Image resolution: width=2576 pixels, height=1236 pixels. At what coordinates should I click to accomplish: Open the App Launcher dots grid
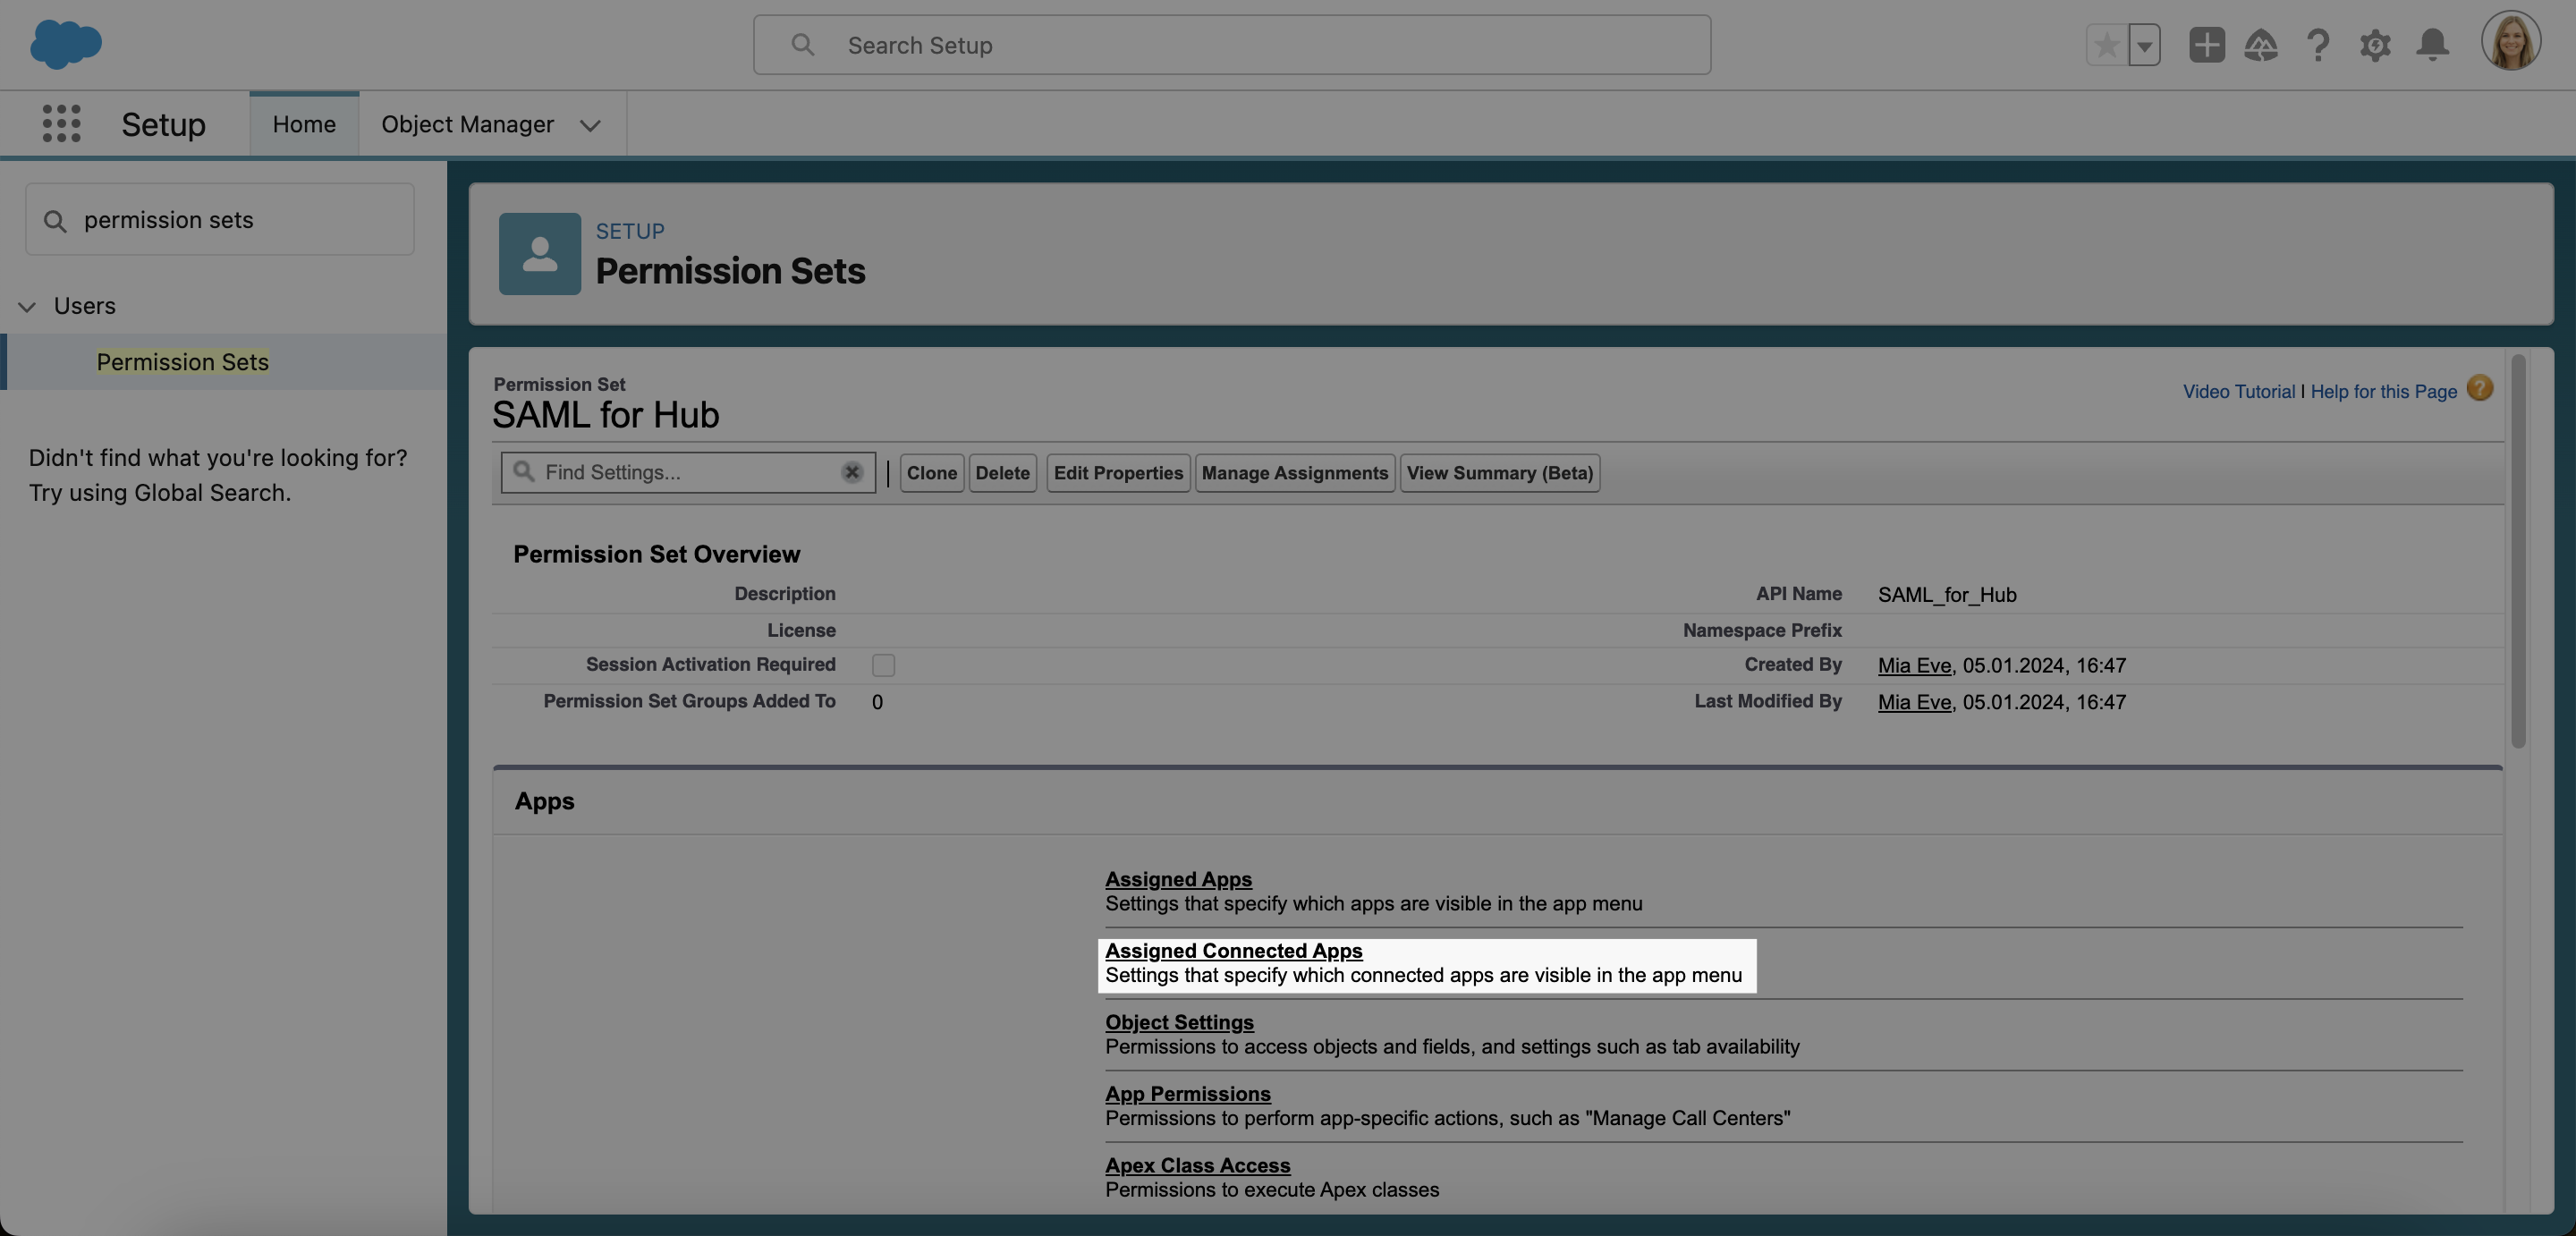(61, 124)
